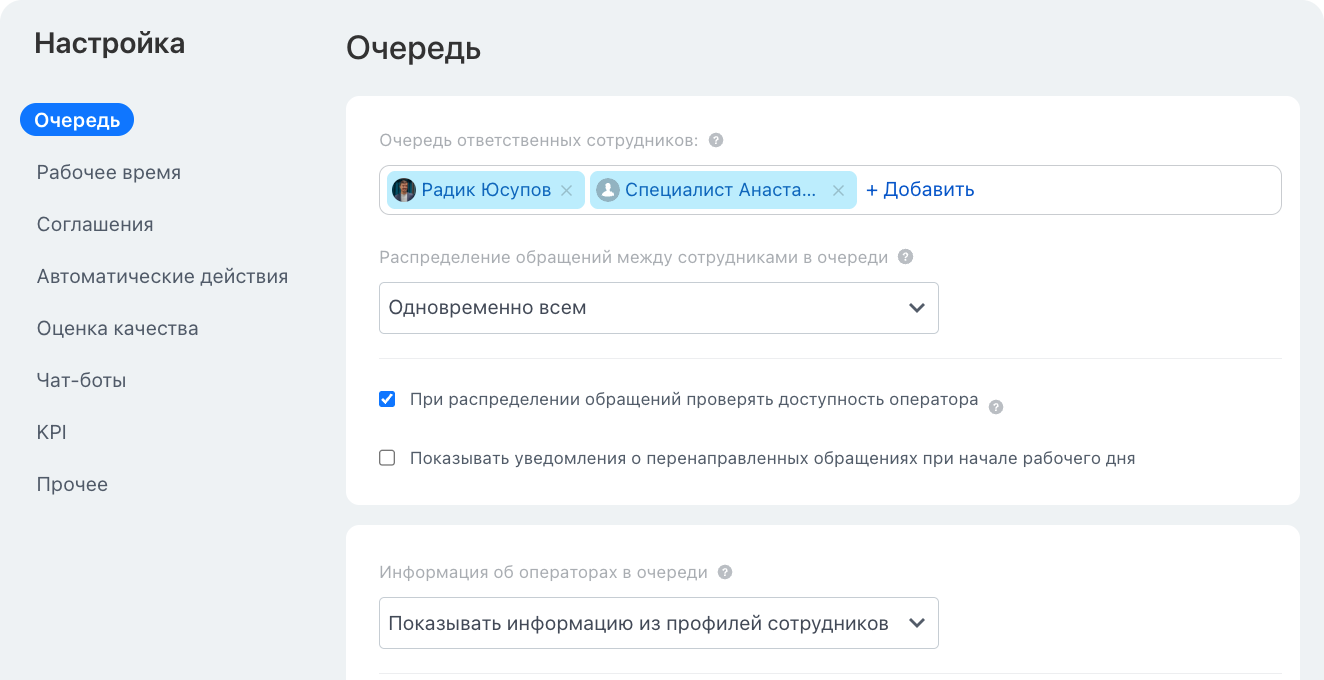Click label При распределении обращений проверять доступность
The image size is (1324, 680).
tap(694, 400)
